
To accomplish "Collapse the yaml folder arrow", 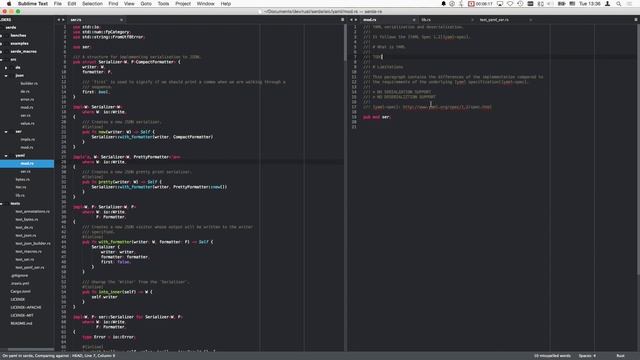I will pos(6,156).
